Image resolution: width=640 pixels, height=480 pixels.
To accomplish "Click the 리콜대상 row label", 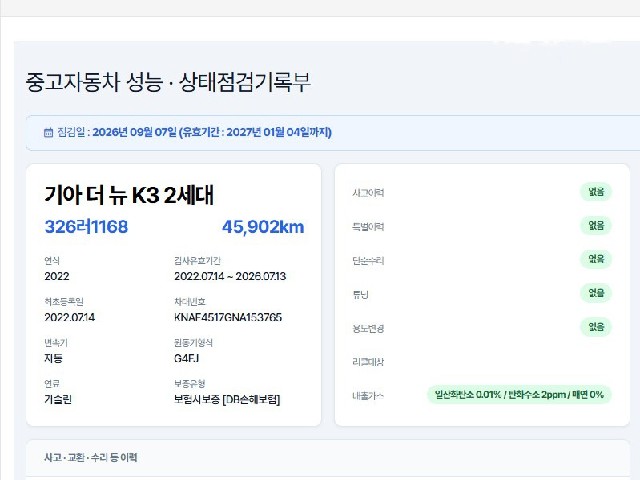I will (x=368, y=362).
